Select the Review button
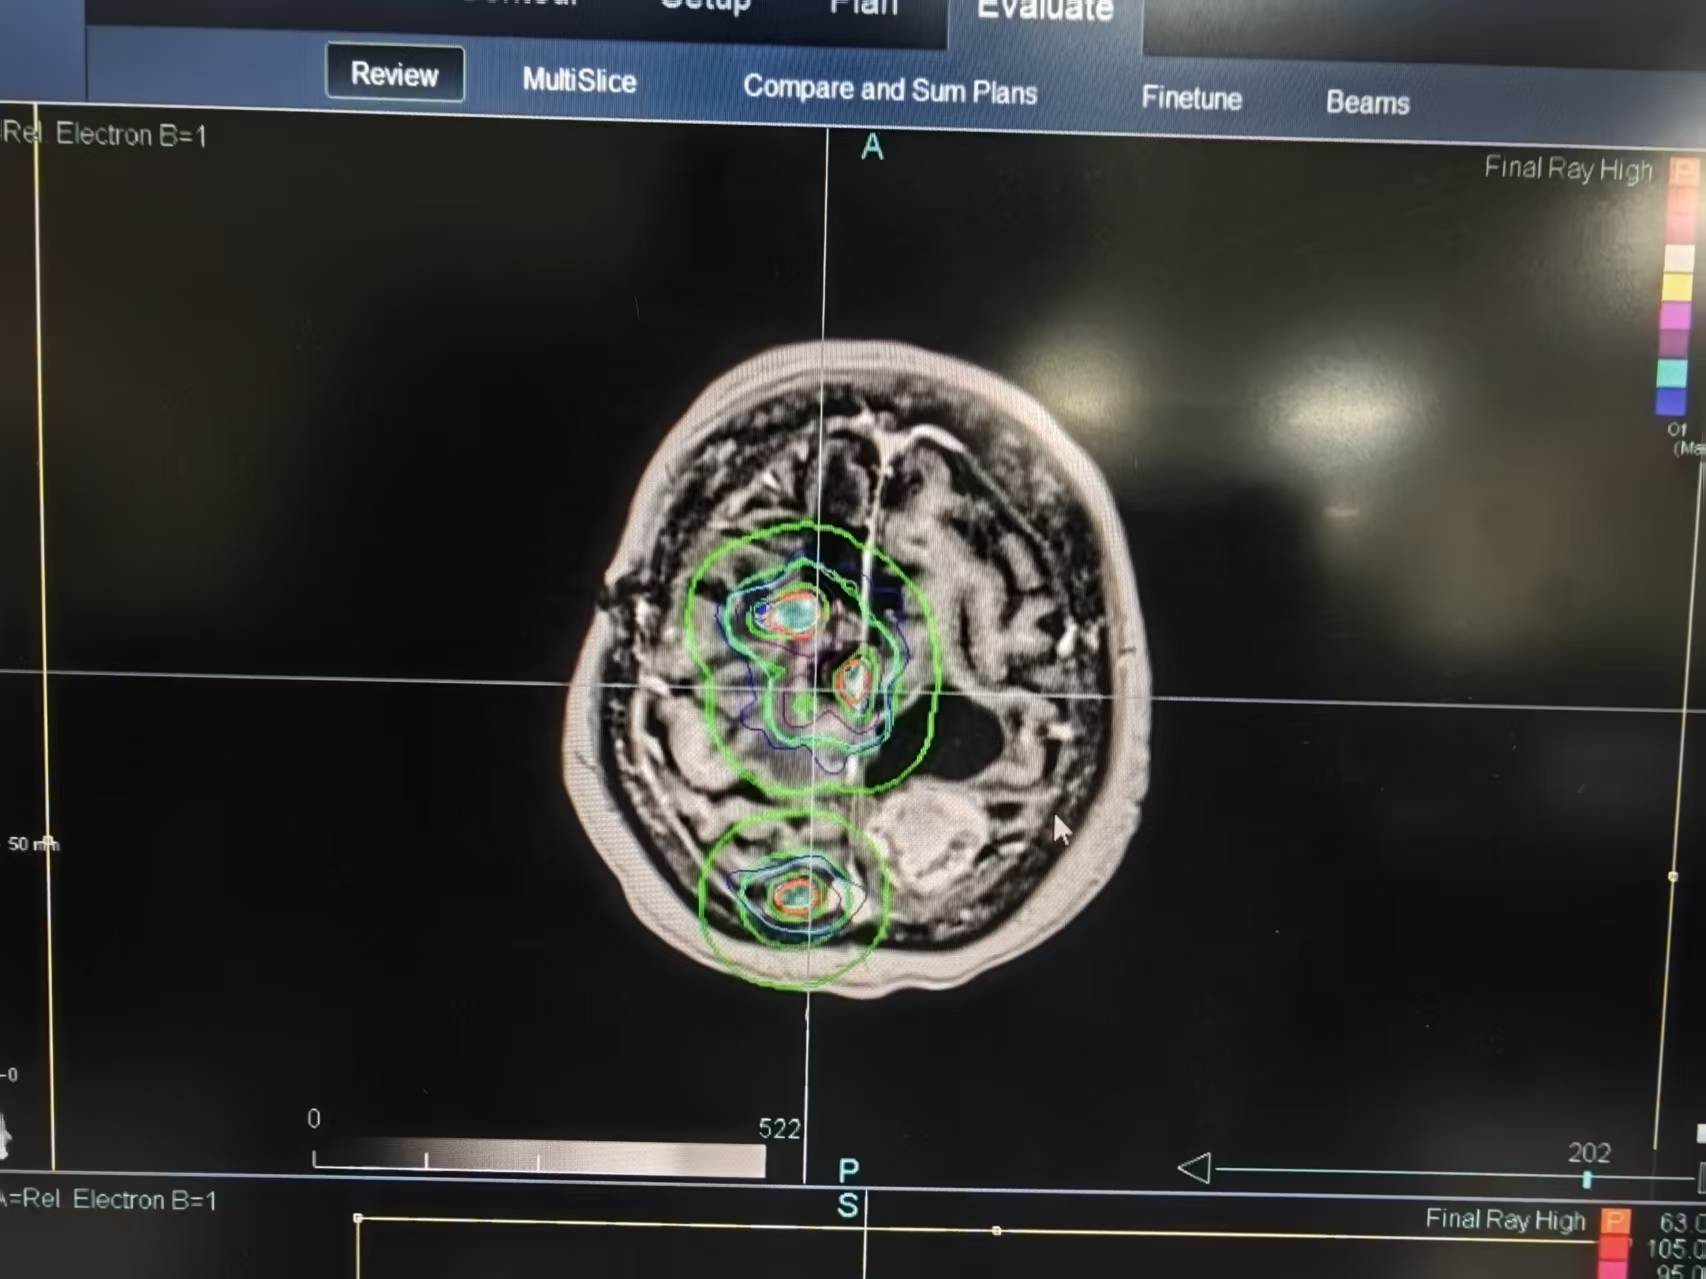 tap(395, 74)
